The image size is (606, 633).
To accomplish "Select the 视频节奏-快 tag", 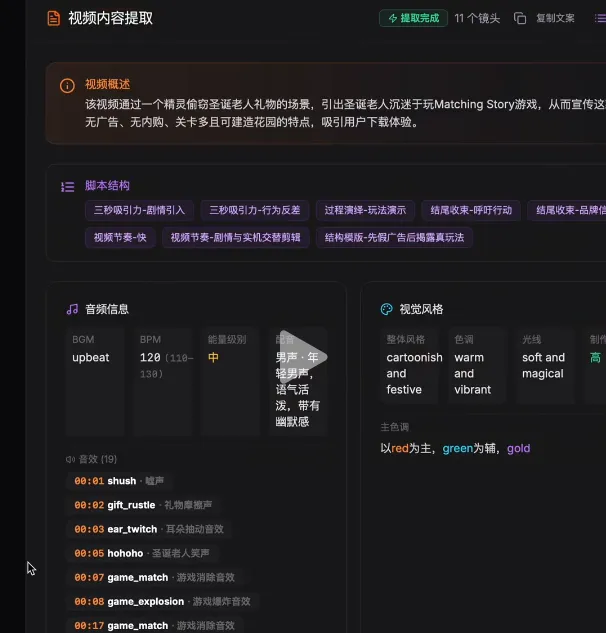I will tap(120, 237).
